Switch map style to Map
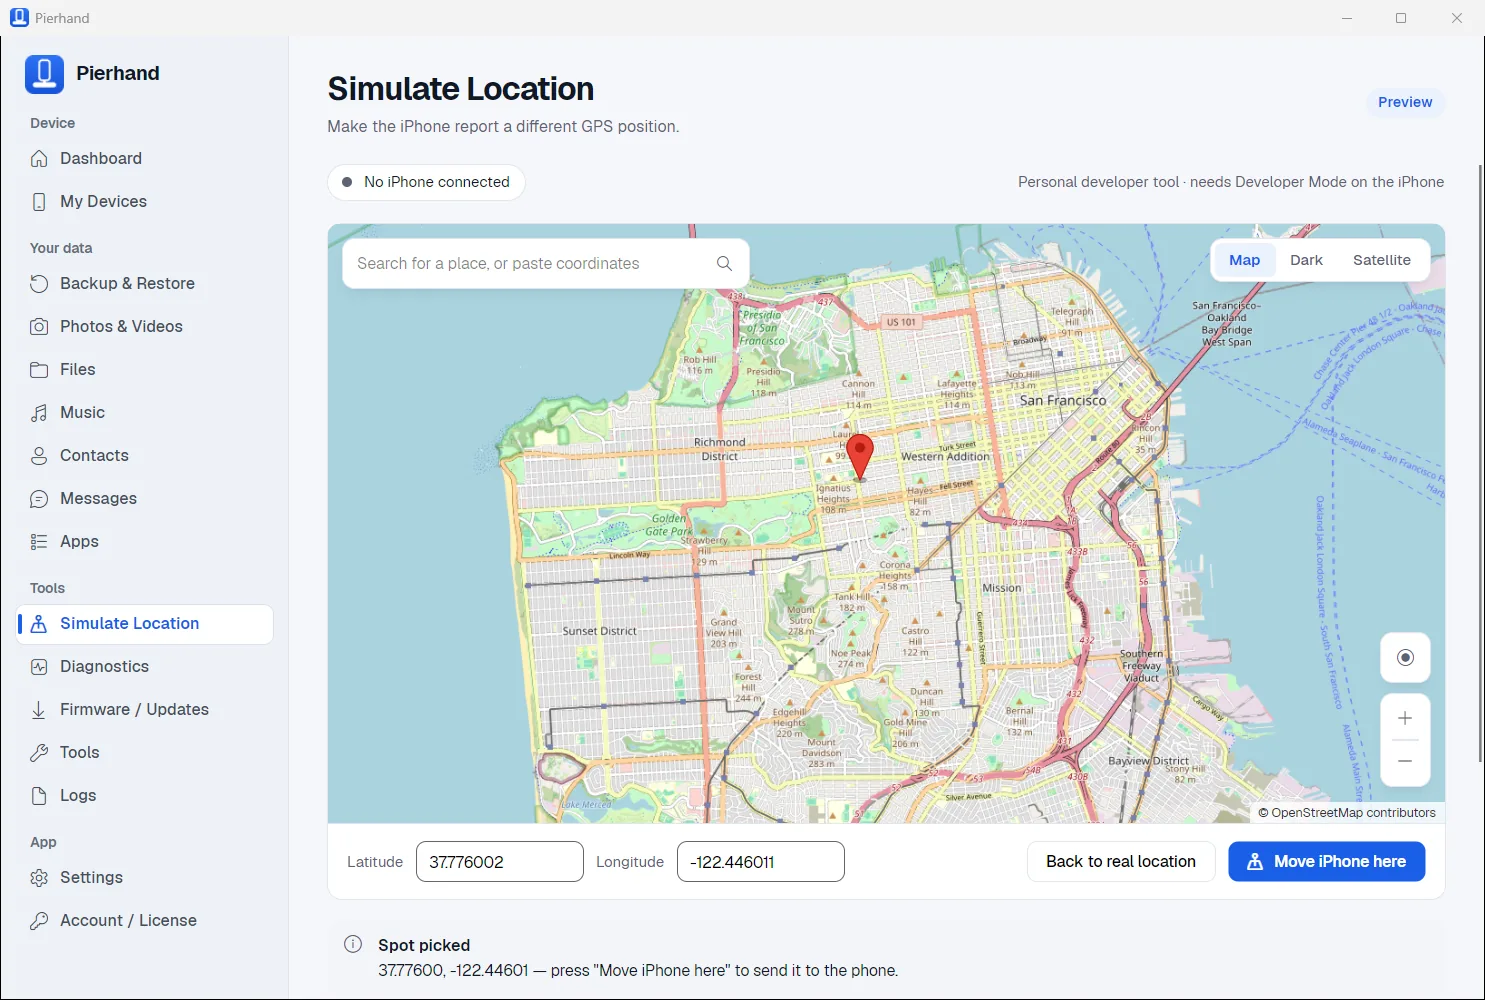1485x1000 pixels. point(1245,260)
